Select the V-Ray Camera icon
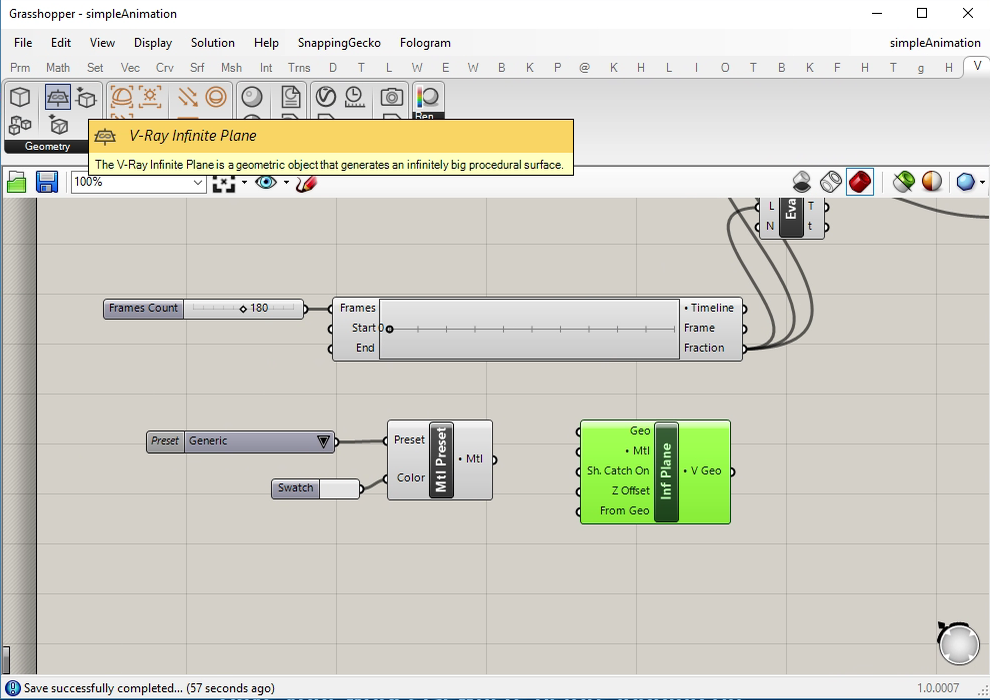Screen dimensions: 990x700 point(391,97)
